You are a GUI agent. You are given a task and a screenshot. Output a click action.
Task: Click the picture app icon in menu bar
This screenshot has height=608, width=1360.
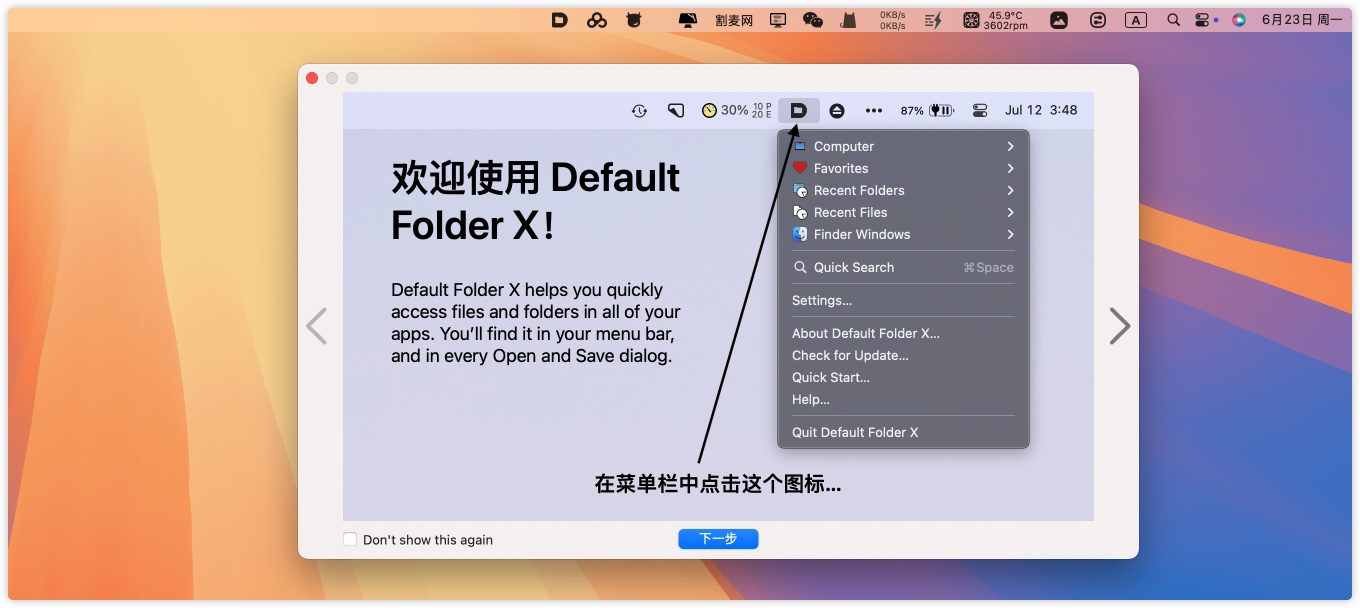coord(1059,20)
